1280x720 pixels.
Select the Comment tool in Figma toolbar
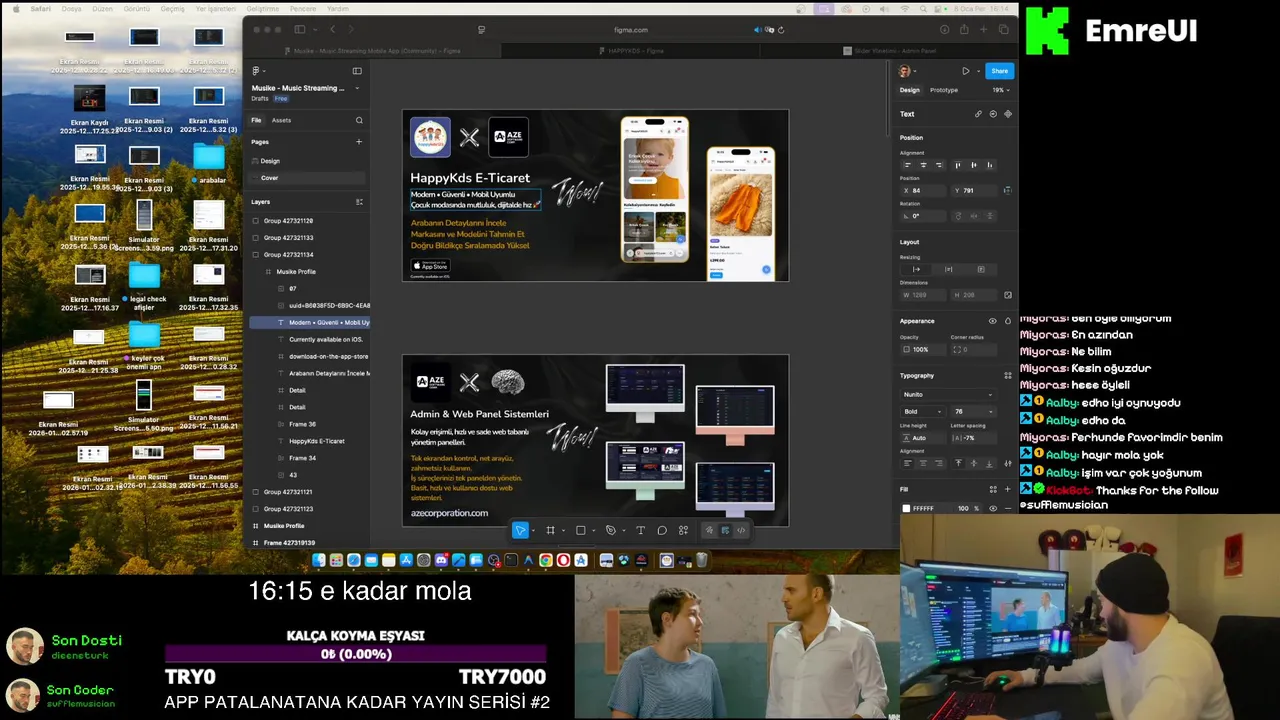tap(662, 530)
